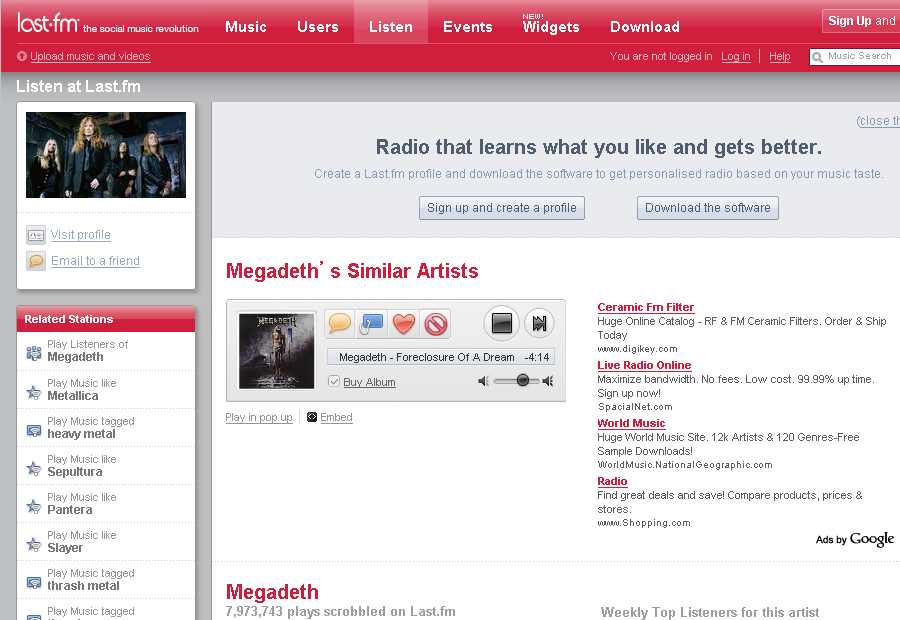
Task: Click Download the software button
Action: coord(708,208)
